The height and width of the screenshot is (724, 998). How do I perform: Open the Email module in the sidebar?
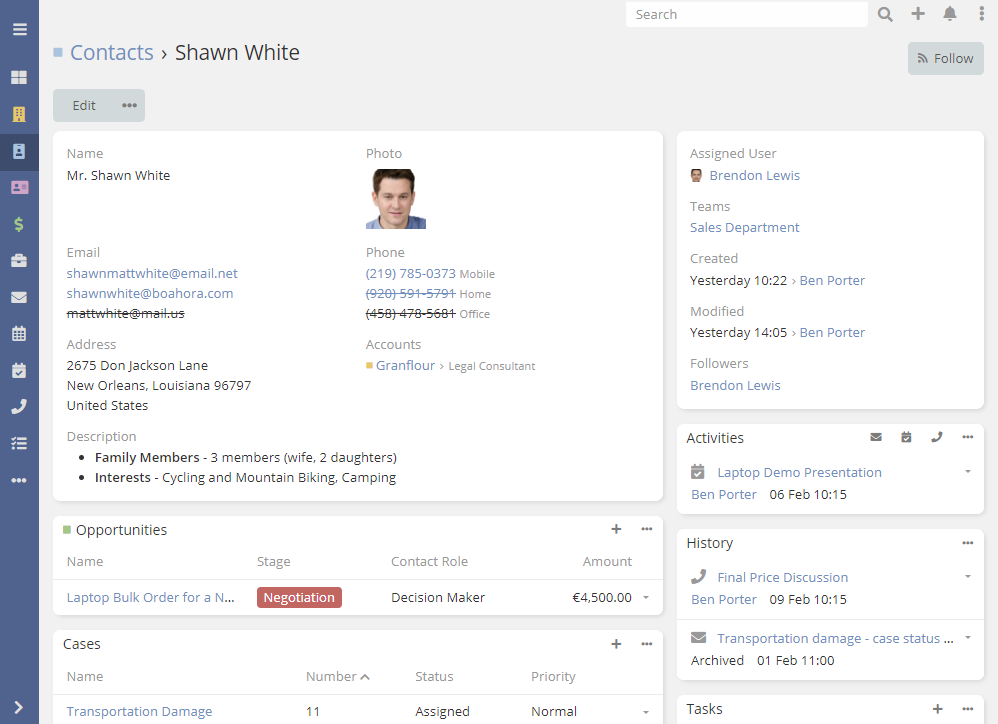click(x=18, y=297)
